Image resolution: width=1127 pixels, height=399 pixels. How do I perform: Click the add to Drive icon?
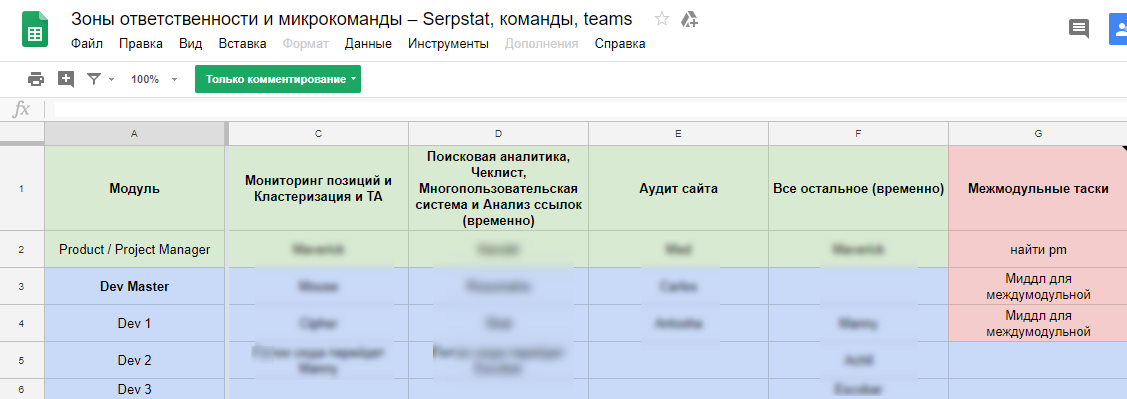pos(689,19)
